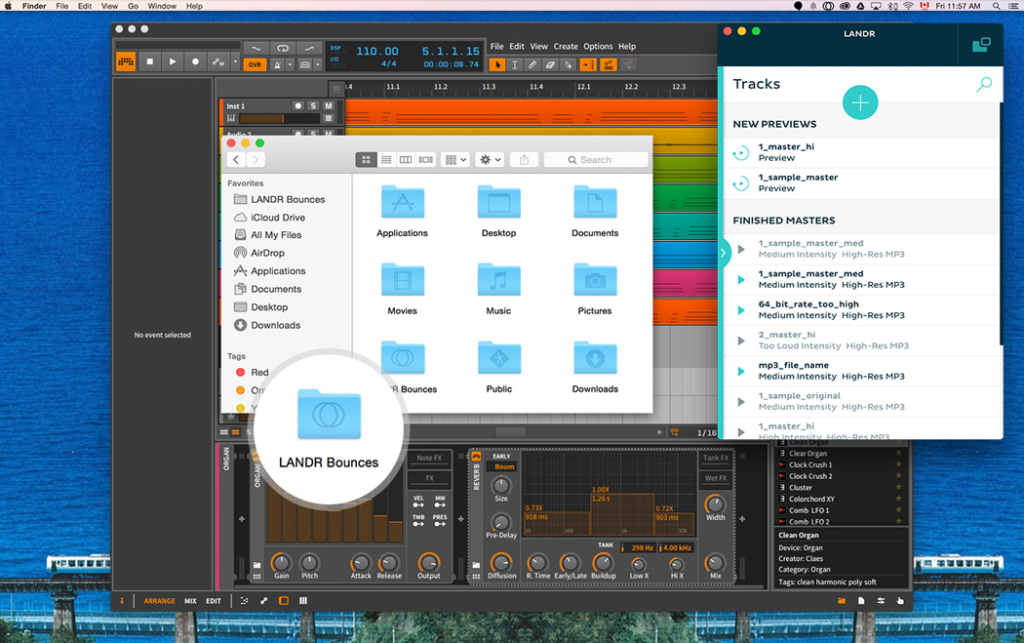Switch Finder to icon view
This screenshot has width=1024, height=643.
(x=366, y=160)
